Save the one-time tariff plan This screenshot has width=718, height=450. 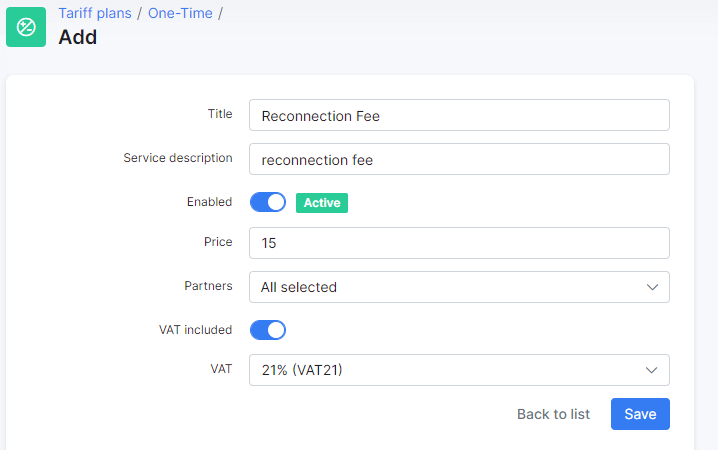(x=640, y=414)
